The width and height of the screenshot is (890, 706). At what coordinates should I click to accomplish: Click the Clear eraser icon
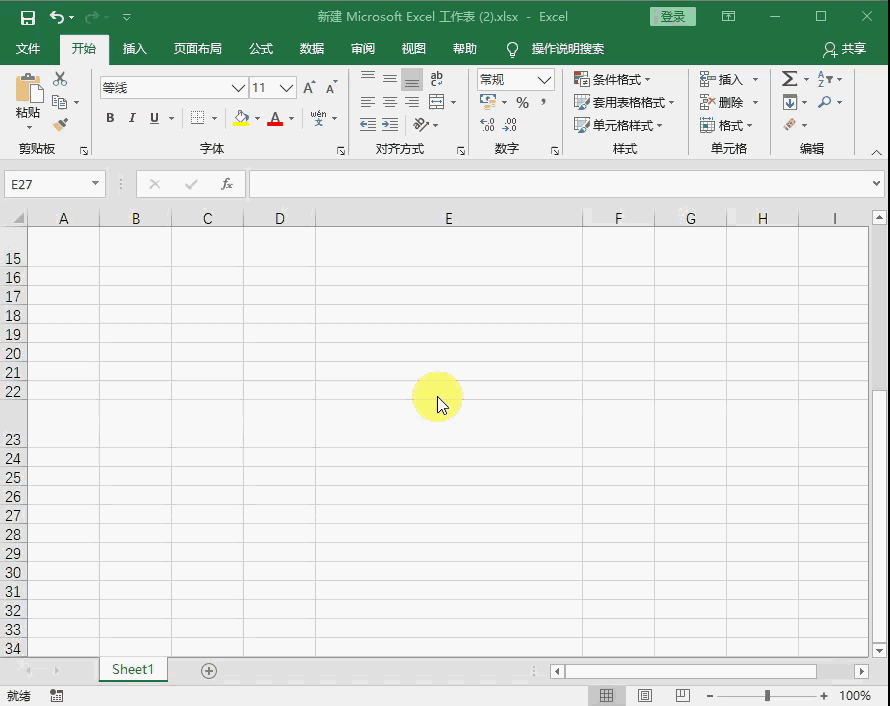(790, 124)
